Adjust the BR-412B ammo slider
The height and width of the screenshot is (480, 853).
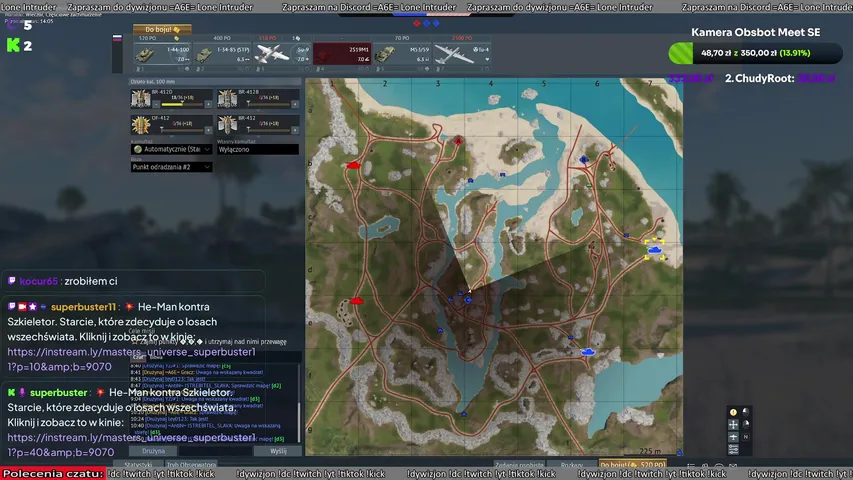[269, 104]
